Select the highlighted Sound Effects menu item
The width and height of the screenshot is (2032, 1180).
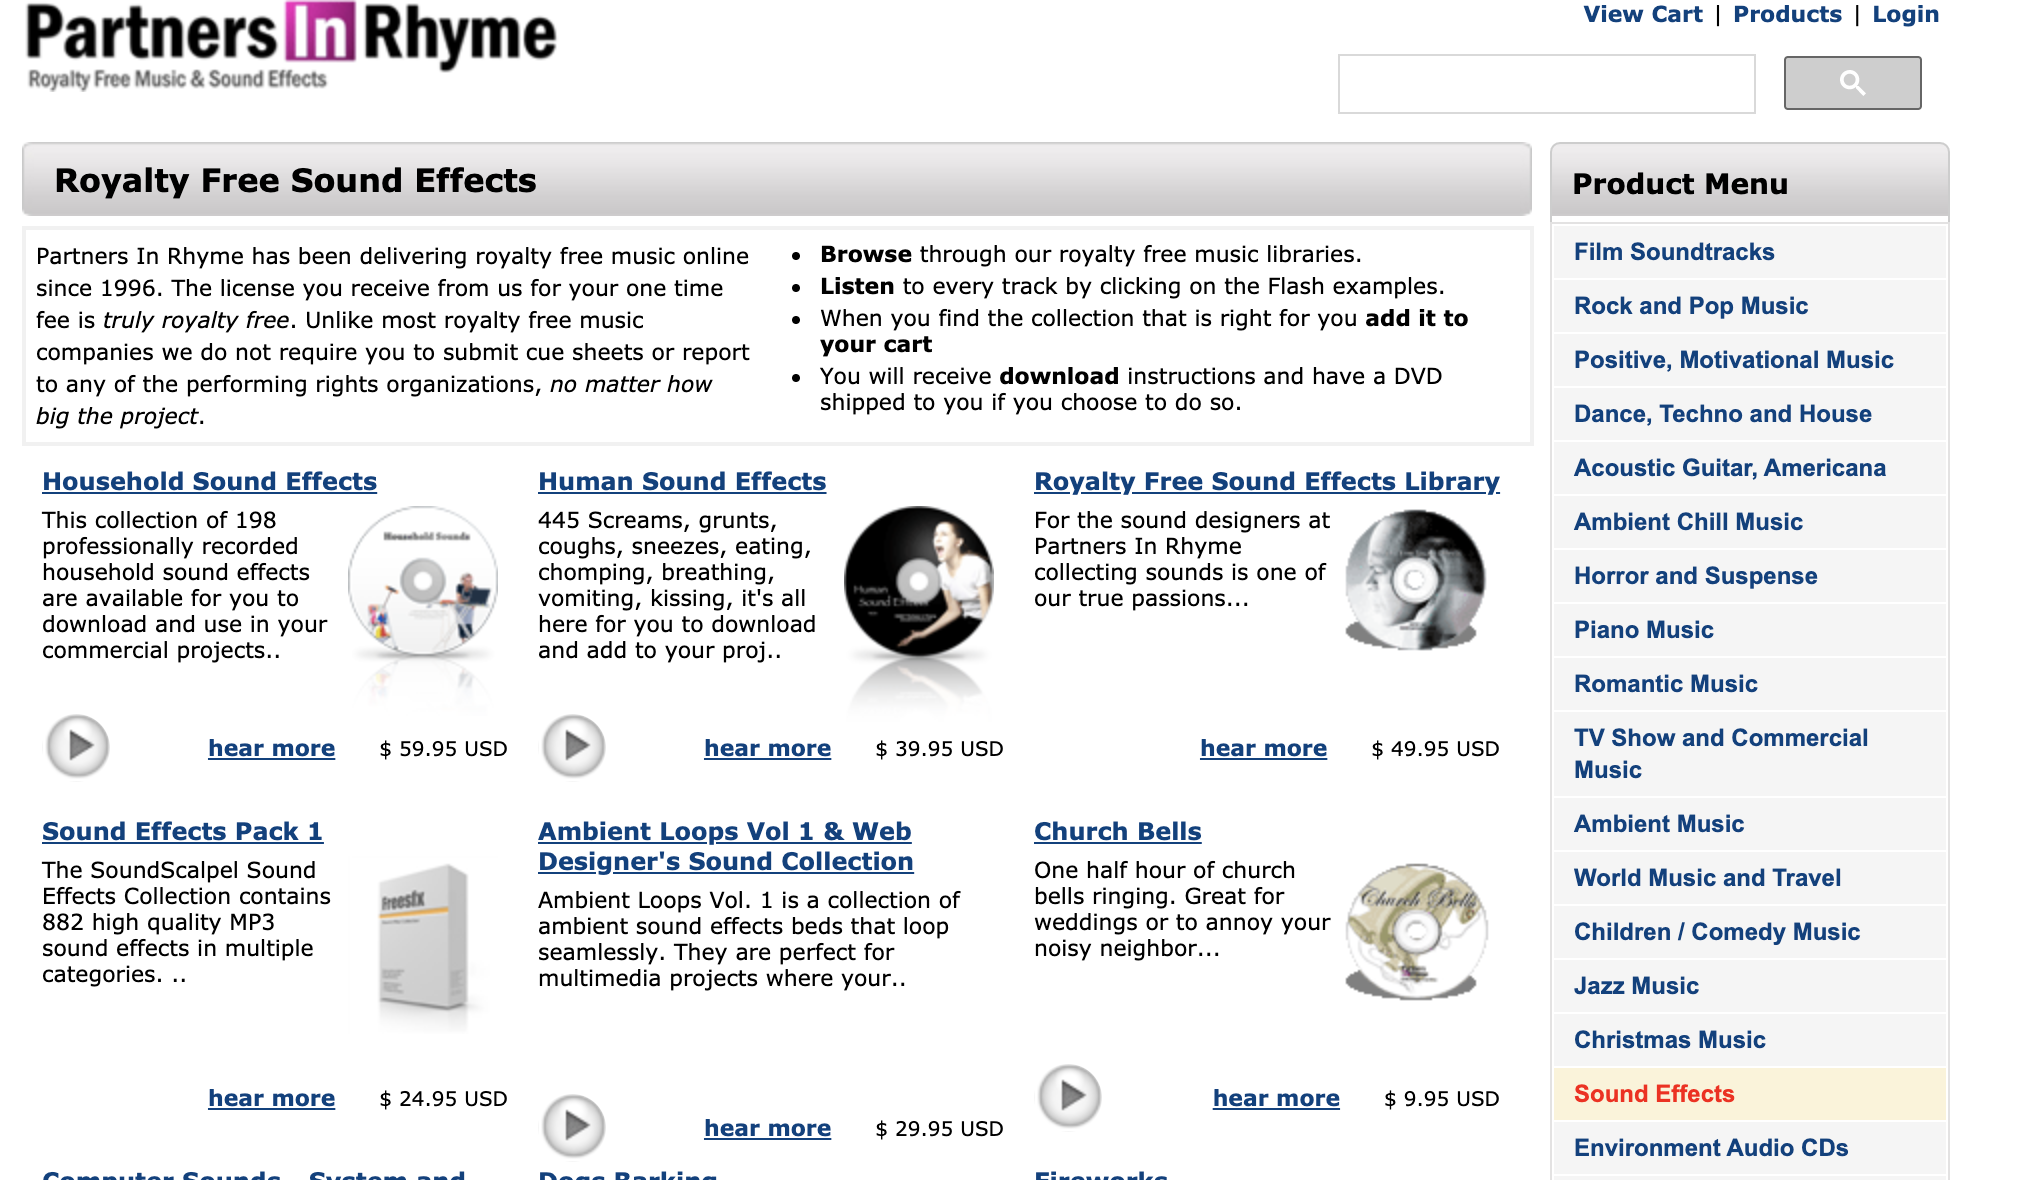point(1654,1094)
